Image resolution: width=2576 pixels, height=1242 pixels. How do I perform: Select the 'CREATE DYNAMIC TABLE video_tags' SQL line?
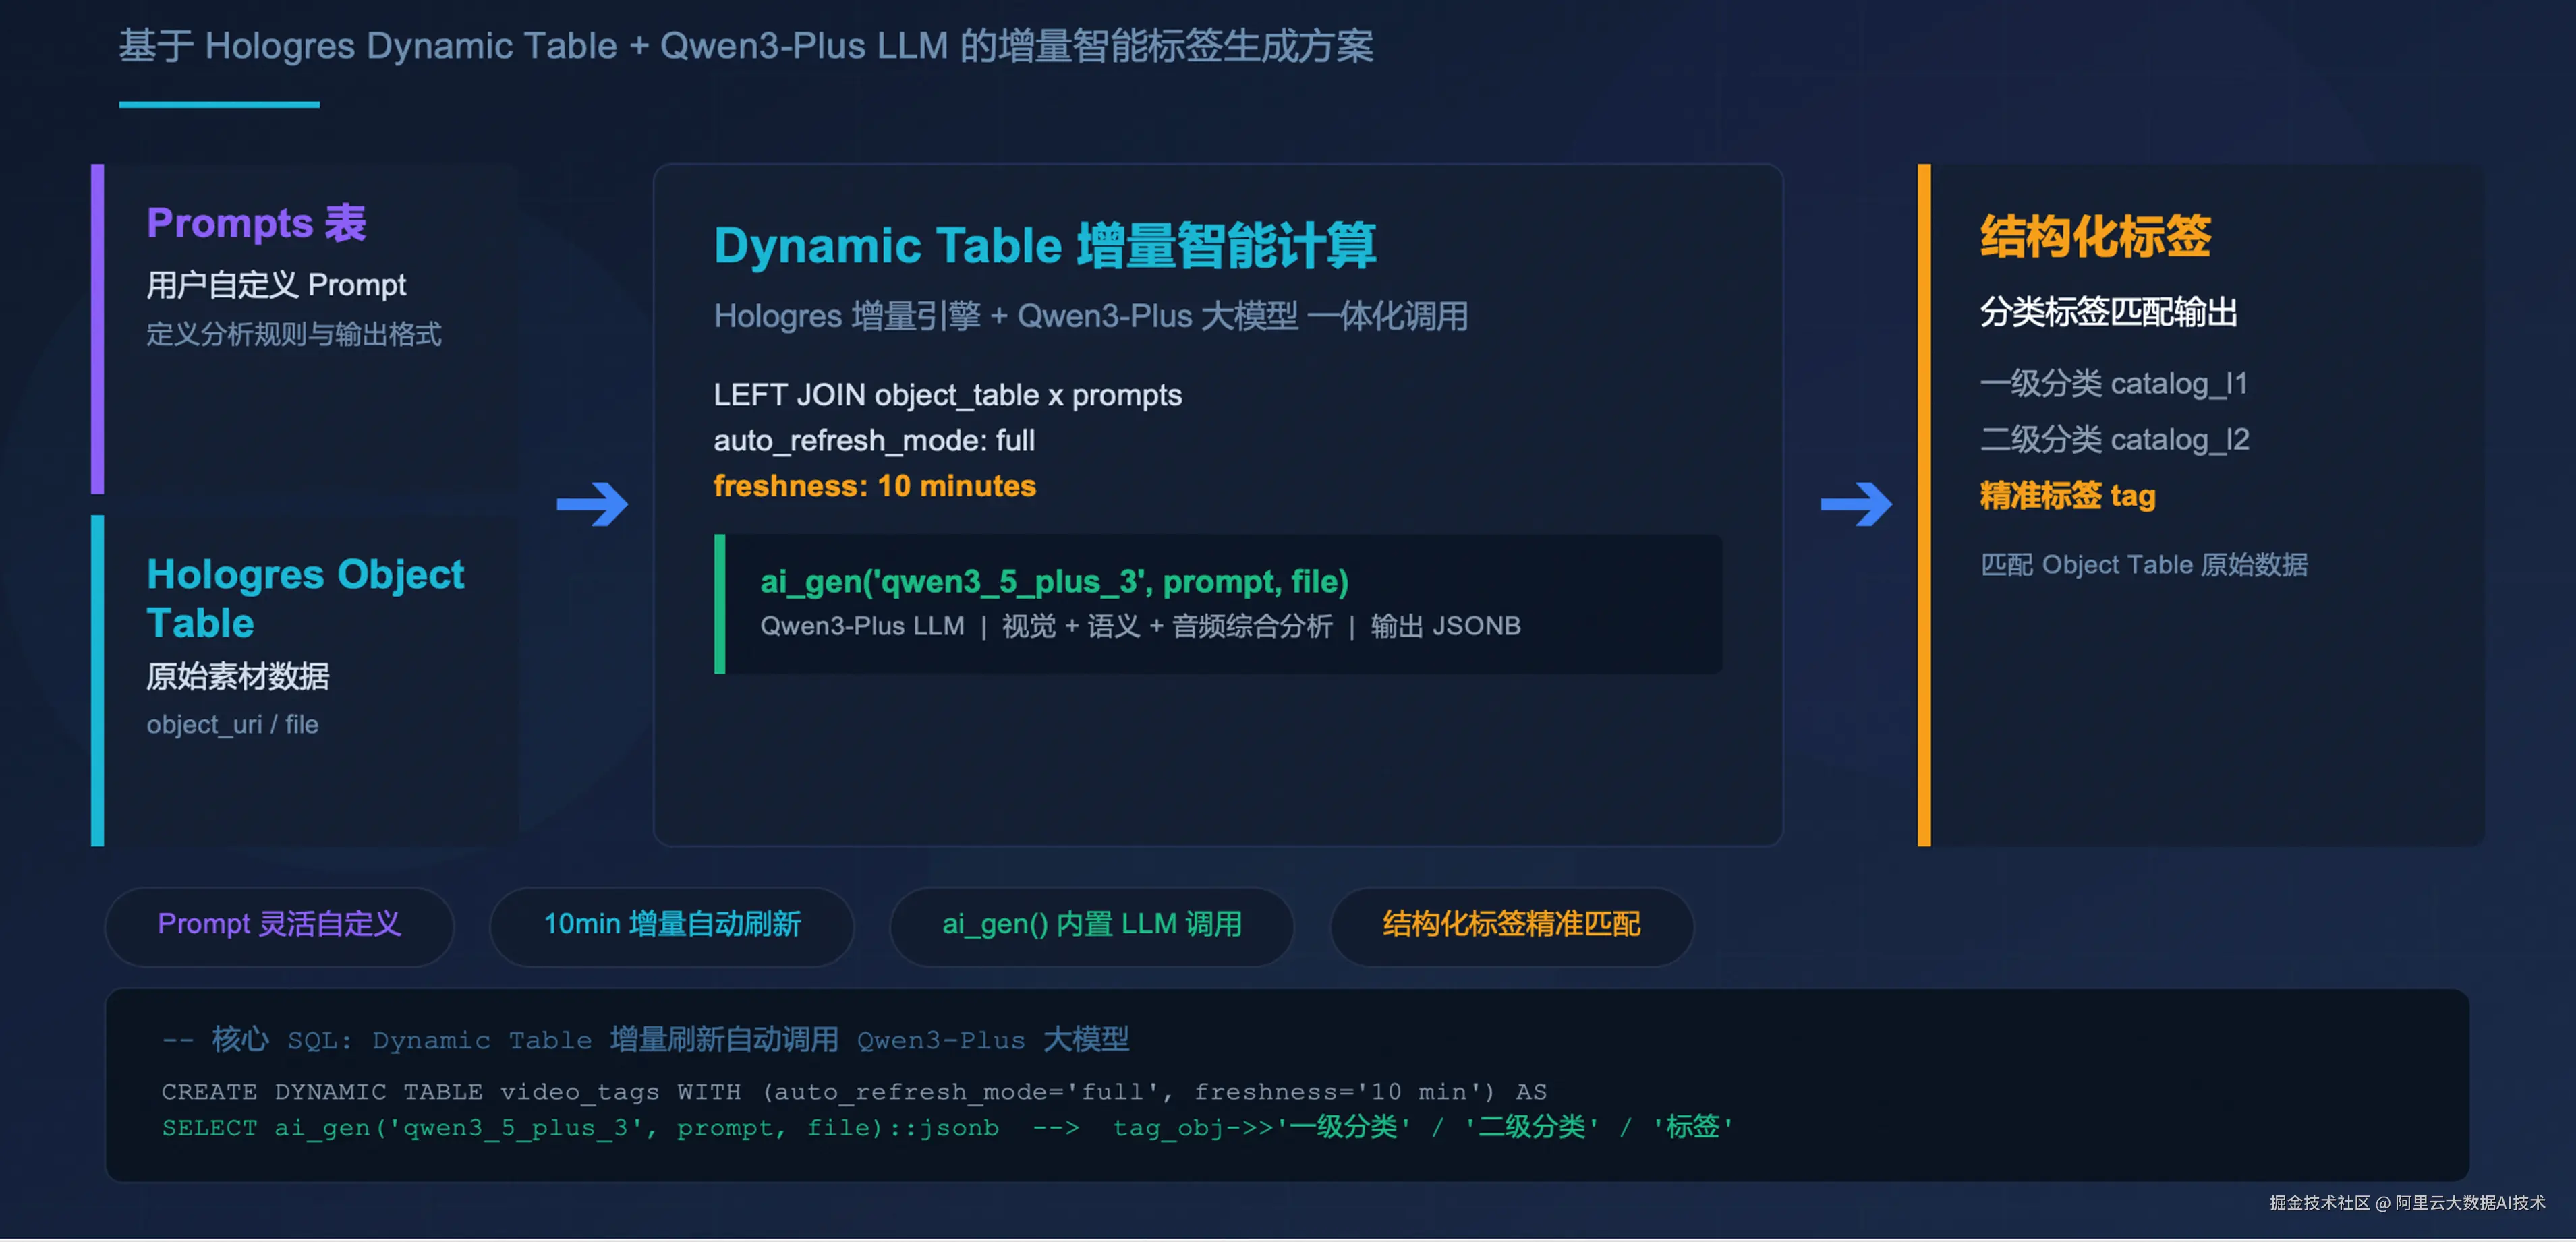[854, 1092]
